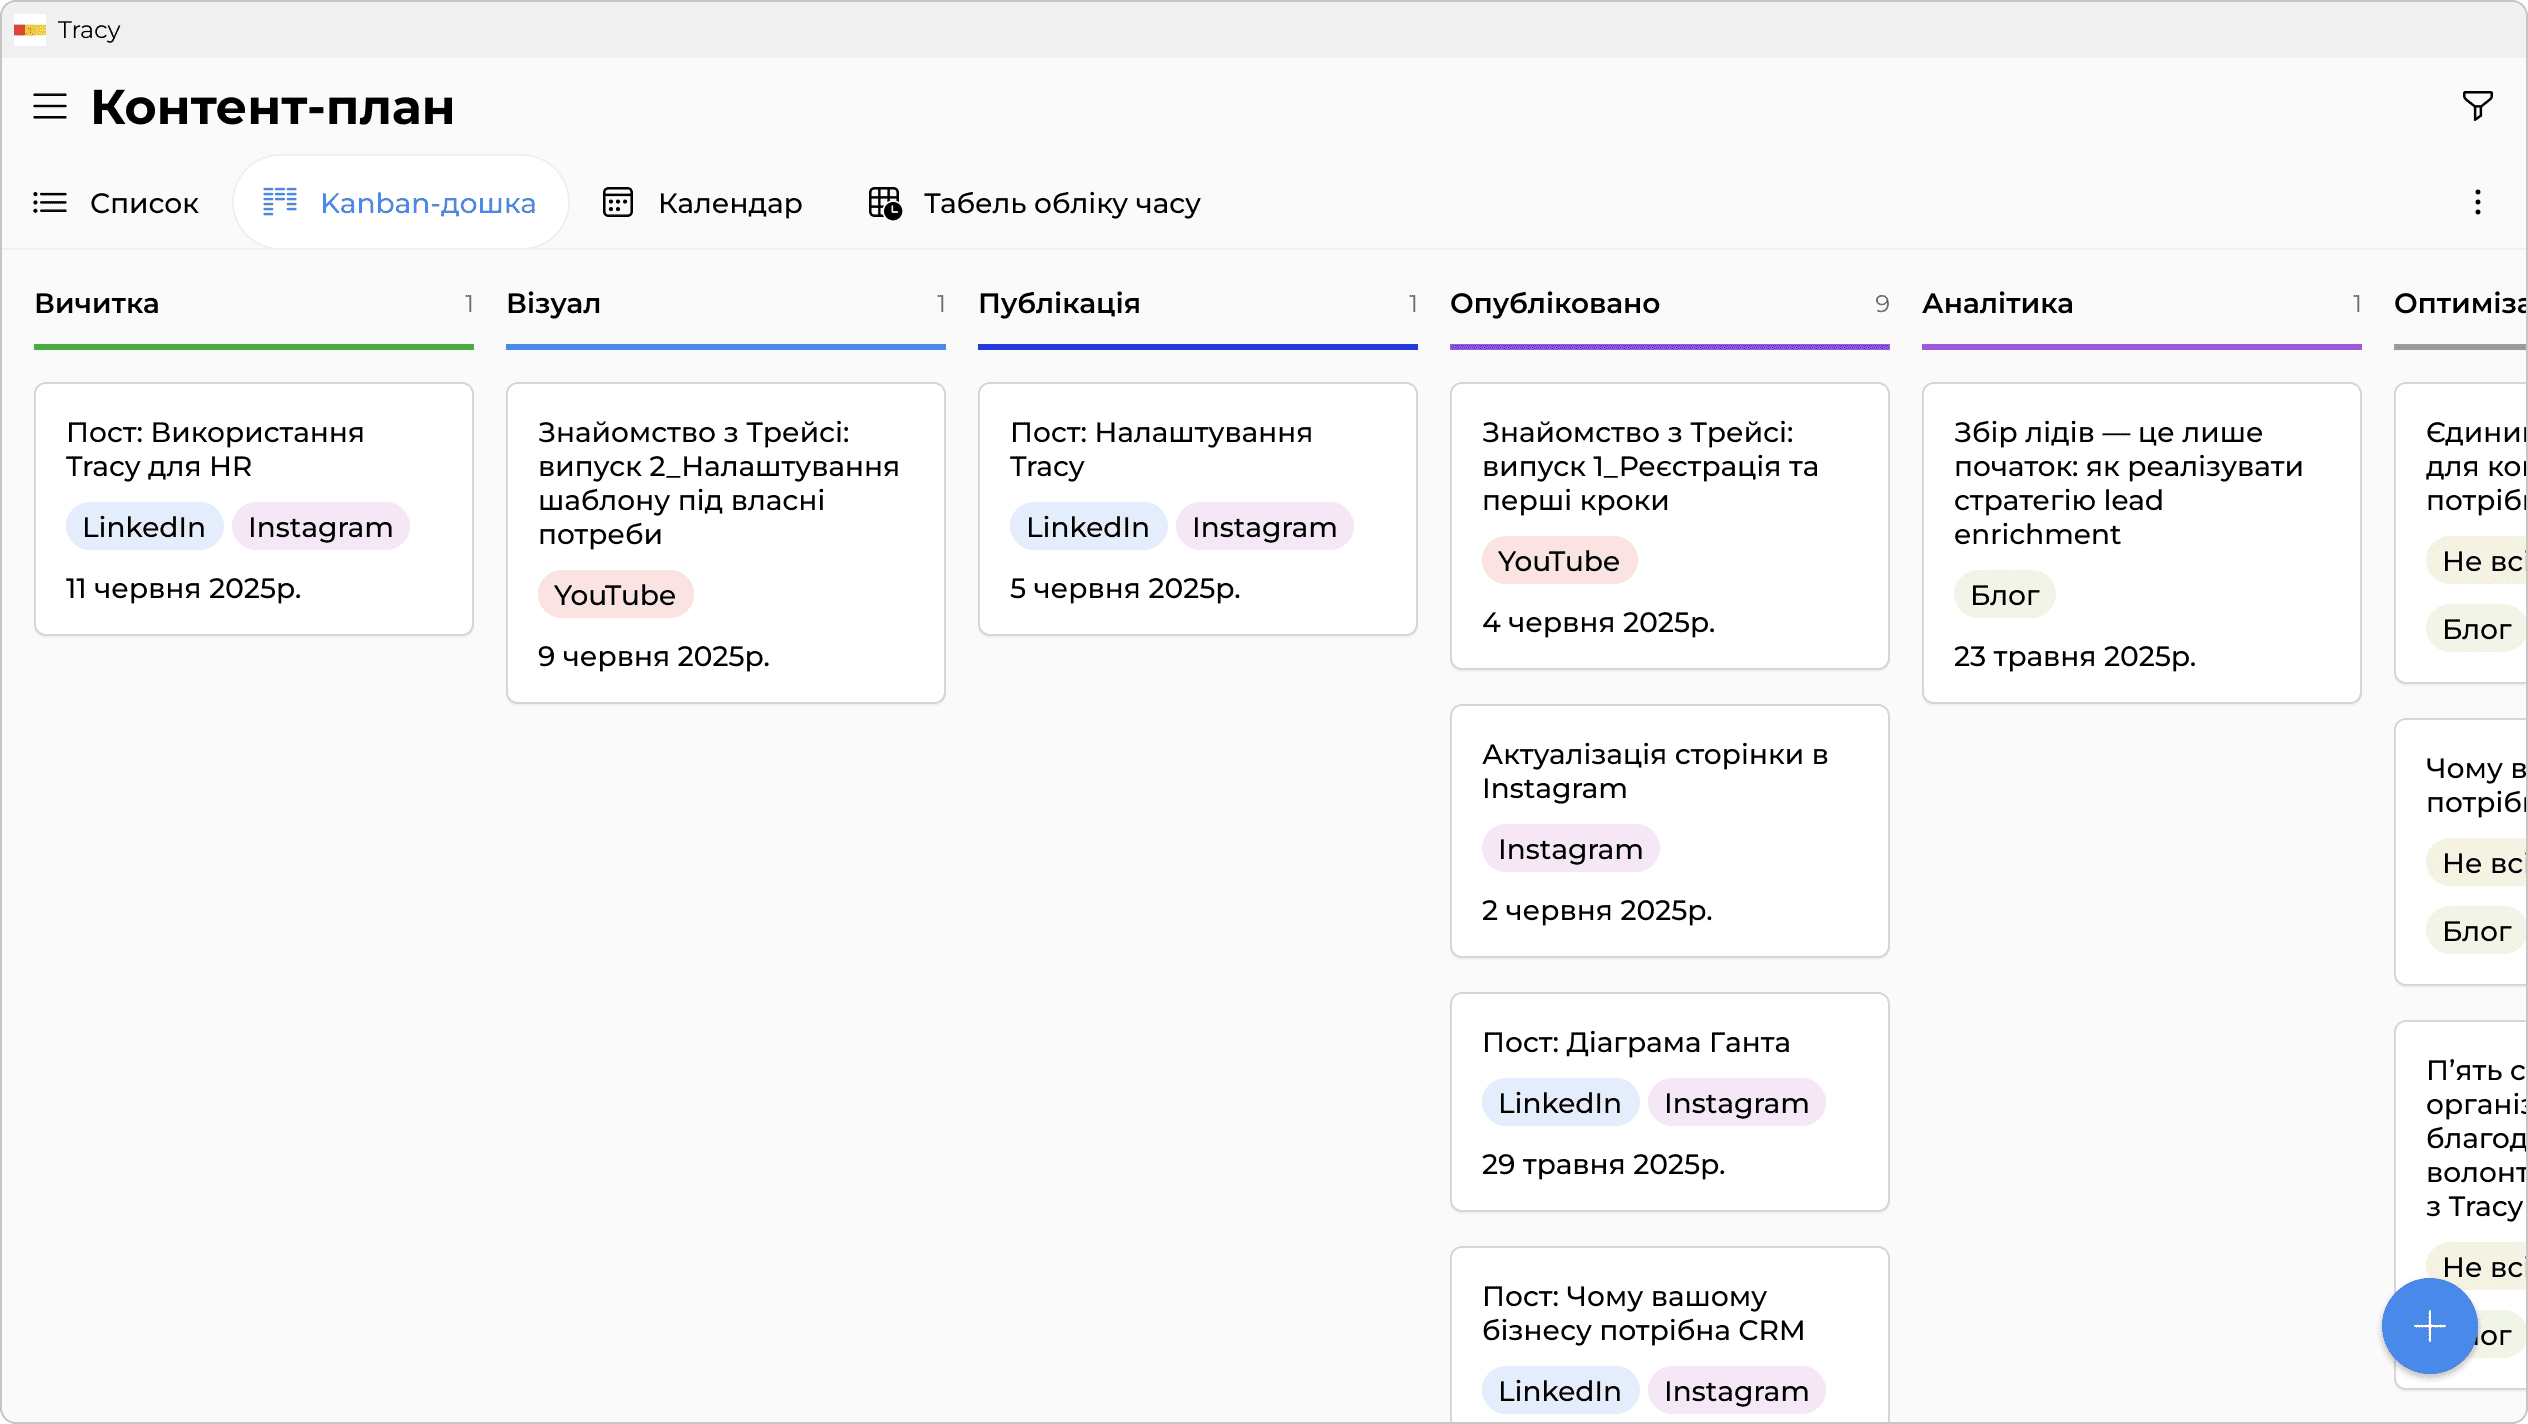The image size is (2528, 1424).
Task: Open the hamburger navigation menu
Action: 50,106
